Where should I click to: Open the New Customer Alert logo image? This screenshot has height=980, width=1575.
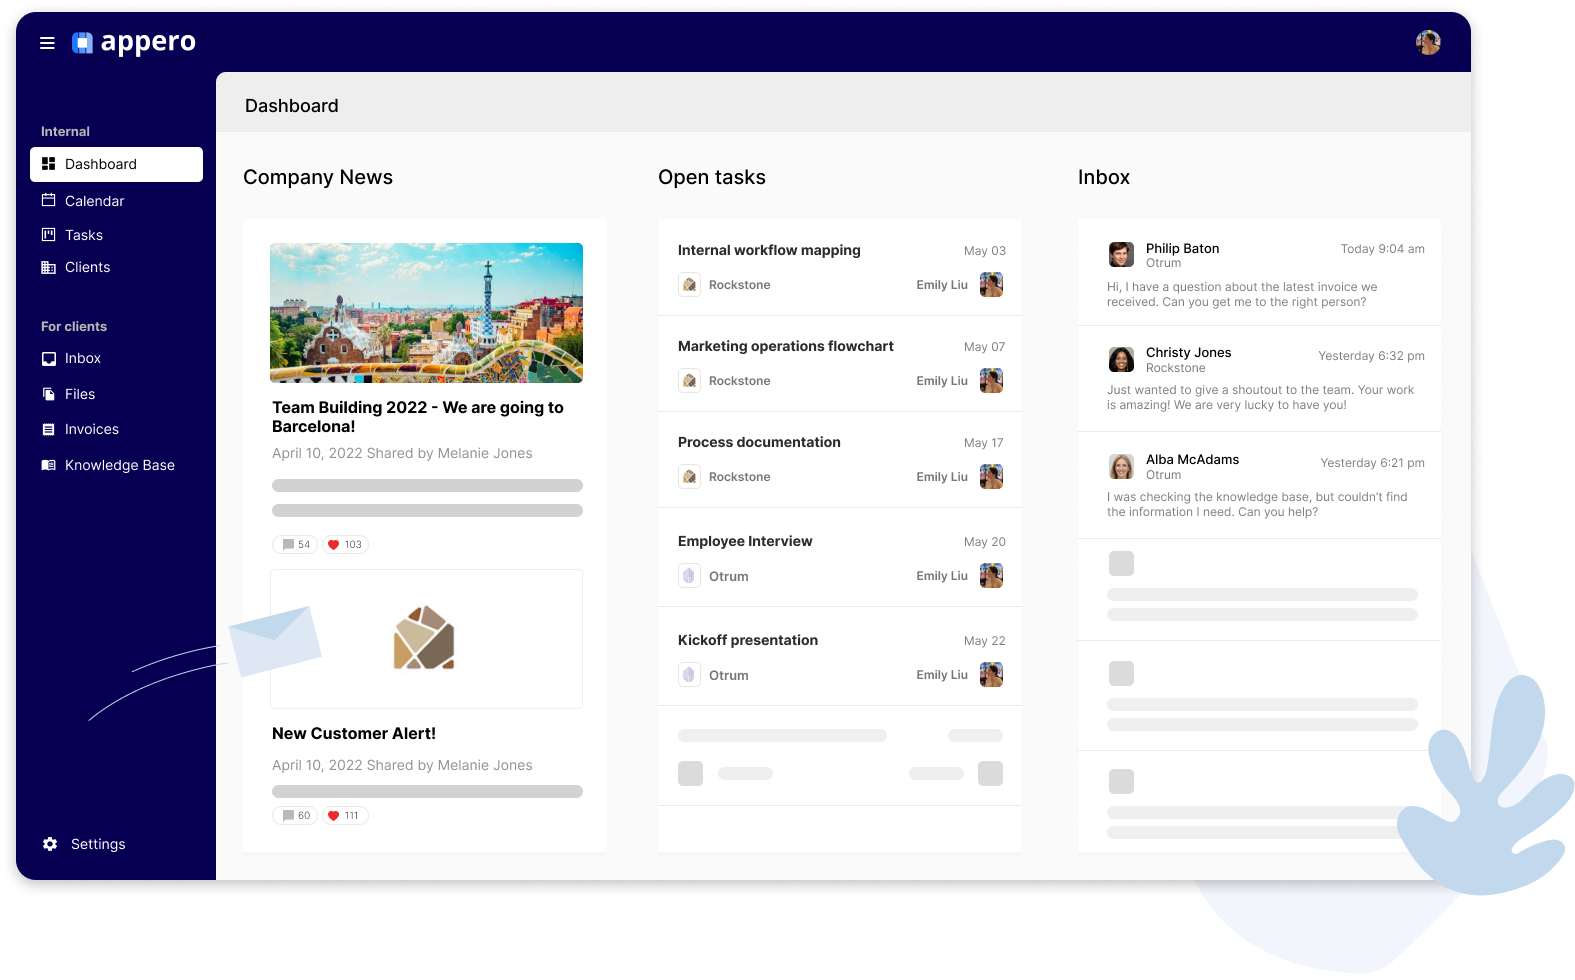(426, 639)
